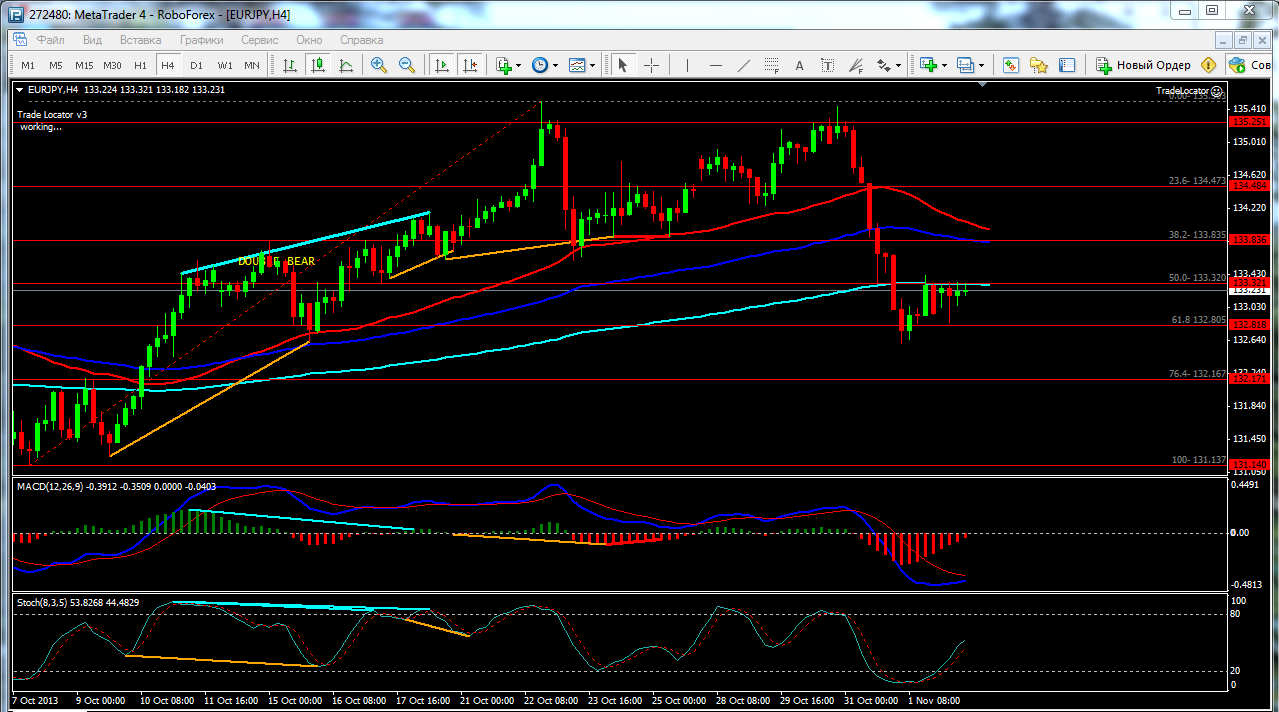Click the zoom in magnifier icon
The image size is (1279, 712).
(379, 65)
